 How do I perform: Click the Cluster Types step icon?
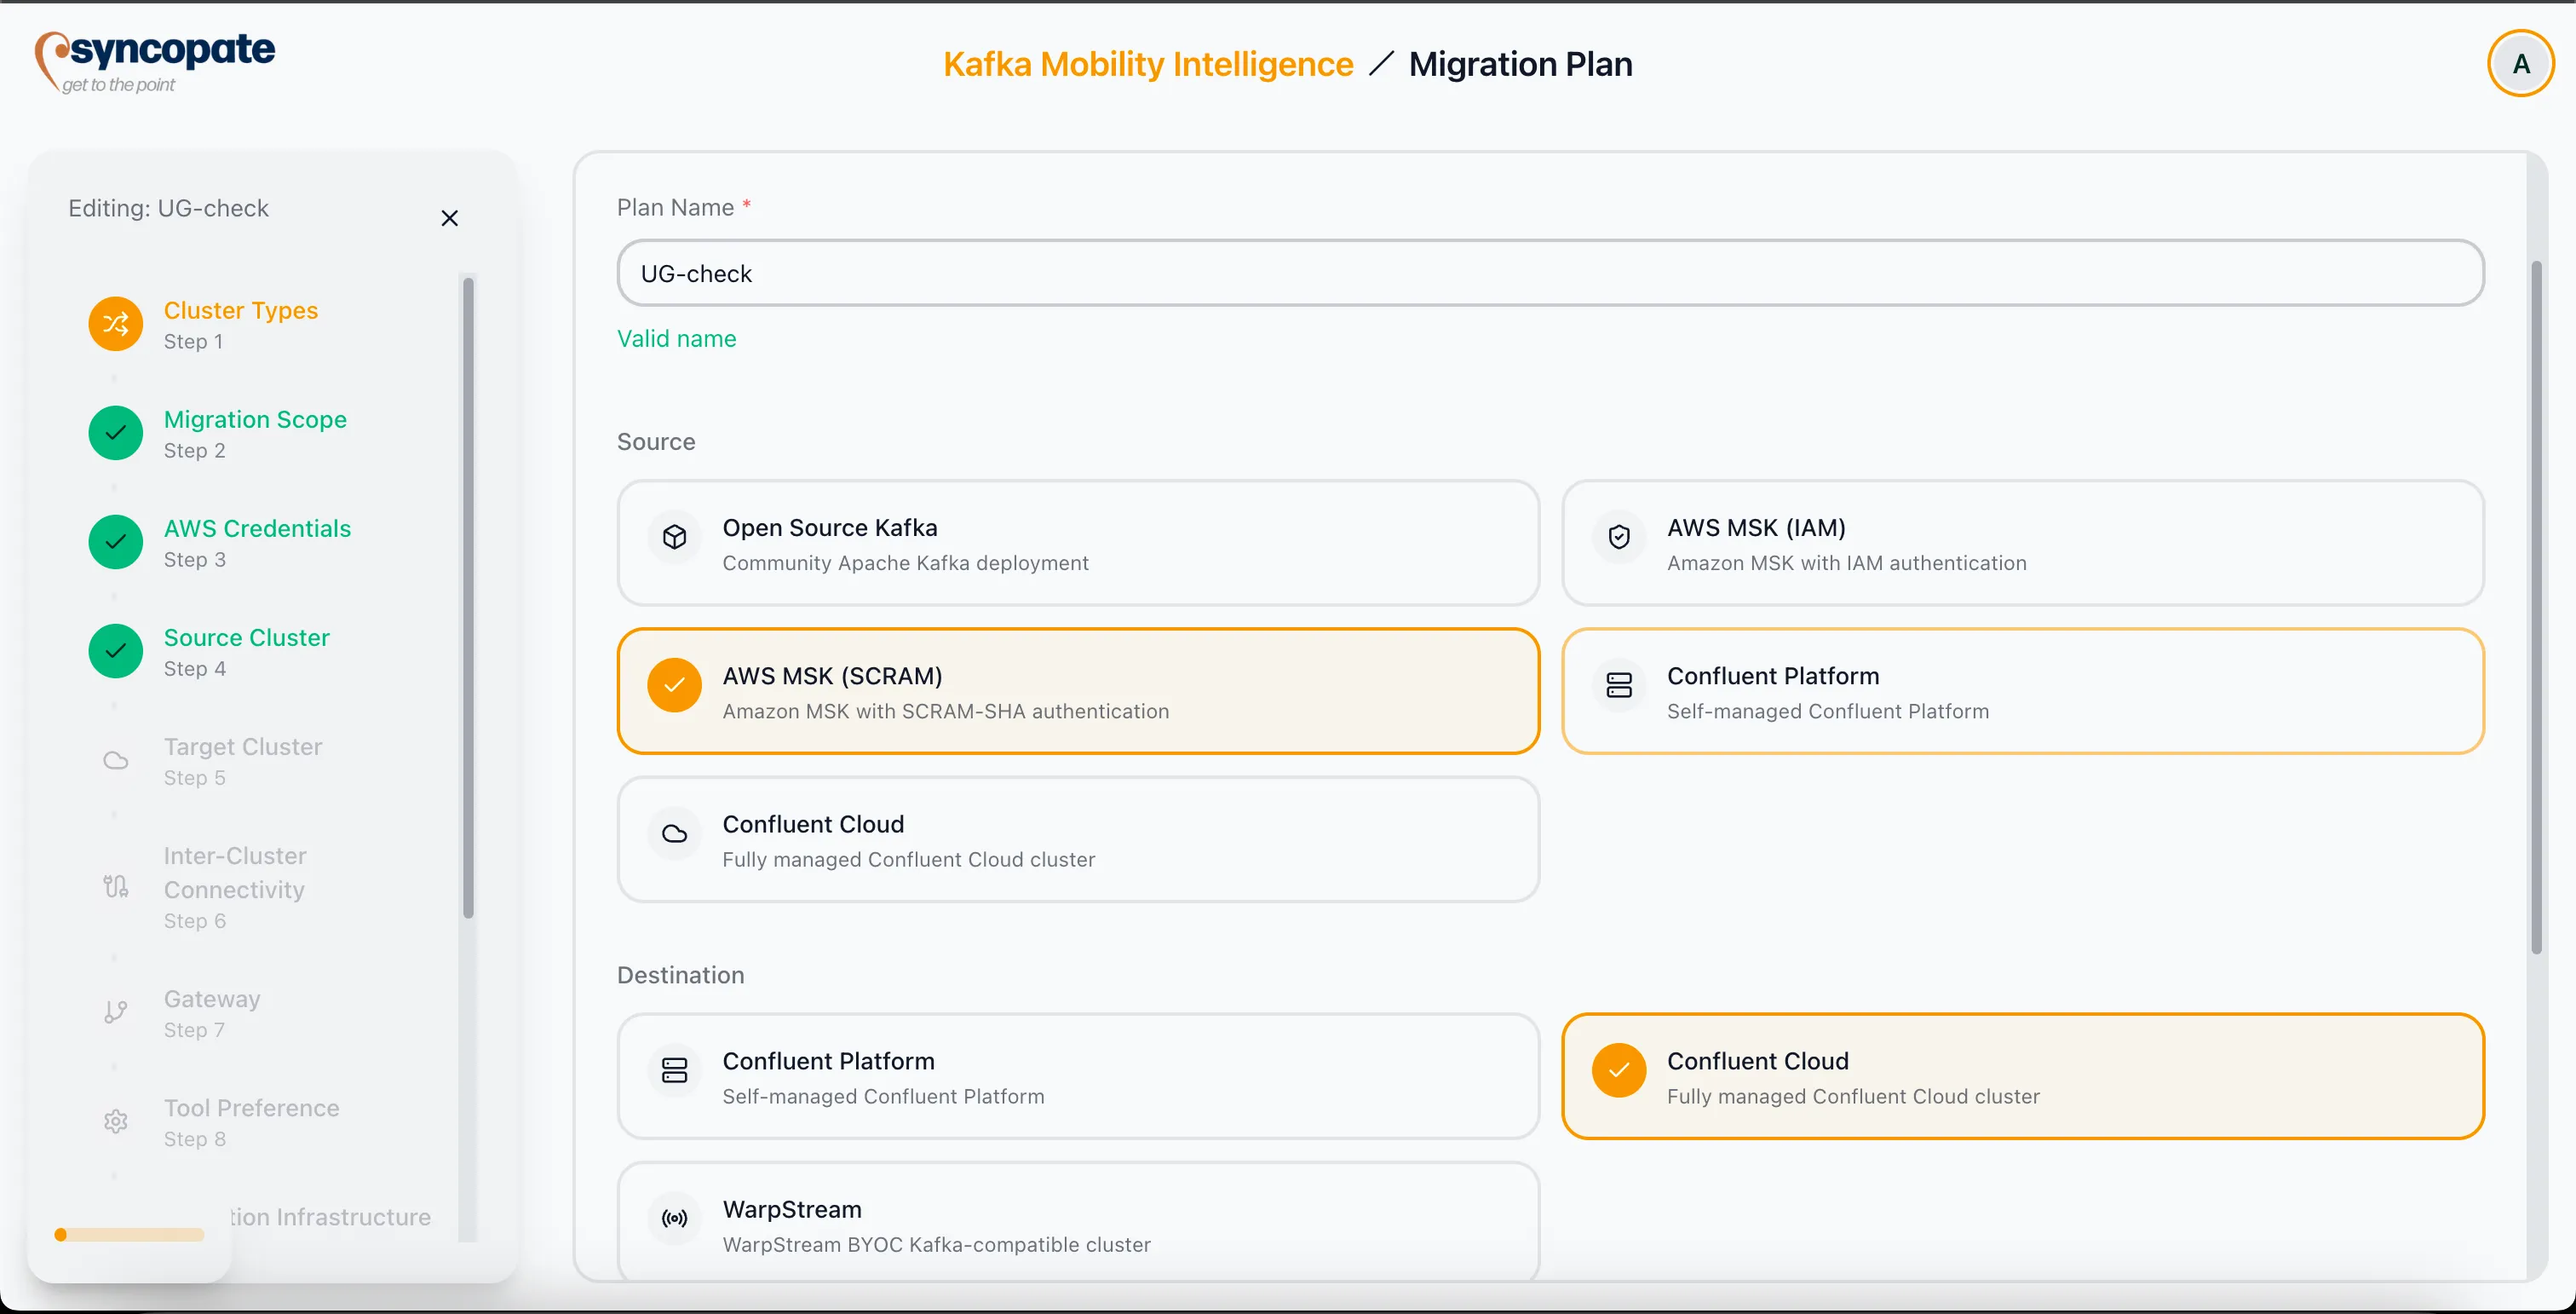pos(115,324)
